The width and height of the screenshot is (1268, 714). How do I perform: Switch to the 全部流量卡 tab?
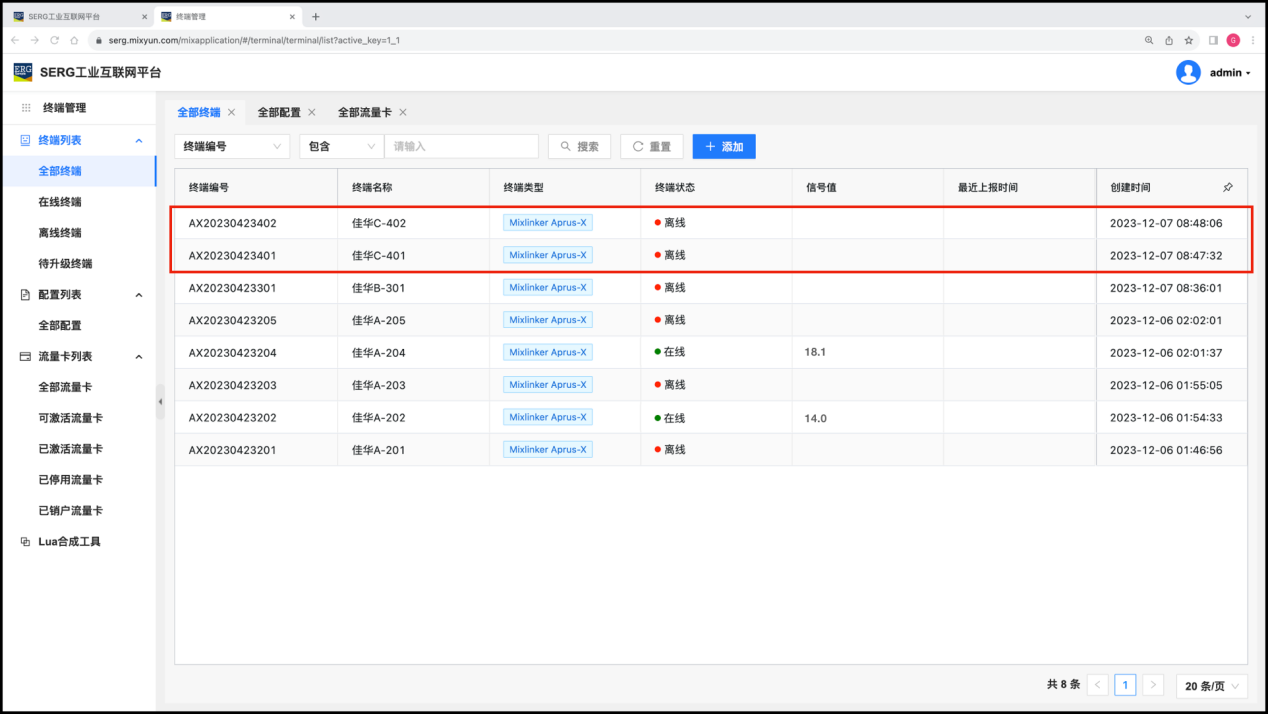364,113
